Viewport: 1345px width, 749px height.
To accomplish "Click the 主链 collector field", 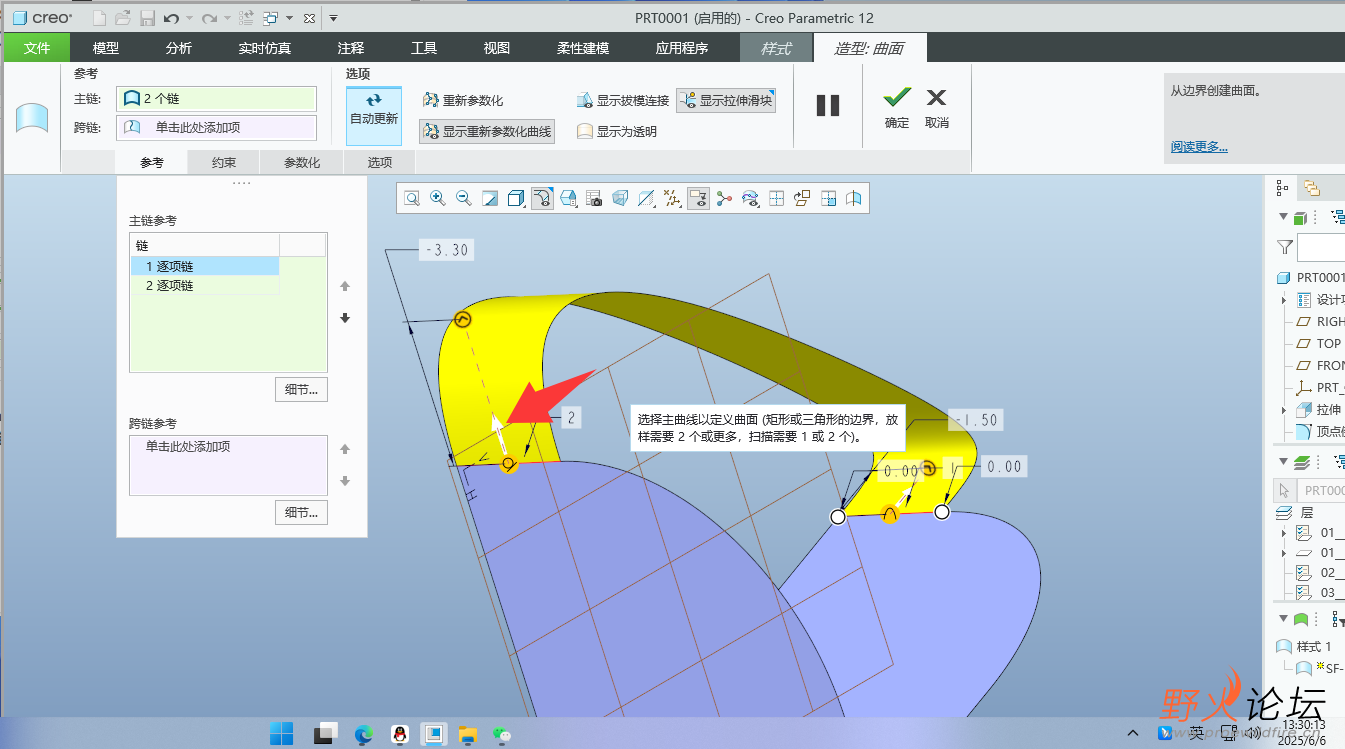I will point(216,99).
